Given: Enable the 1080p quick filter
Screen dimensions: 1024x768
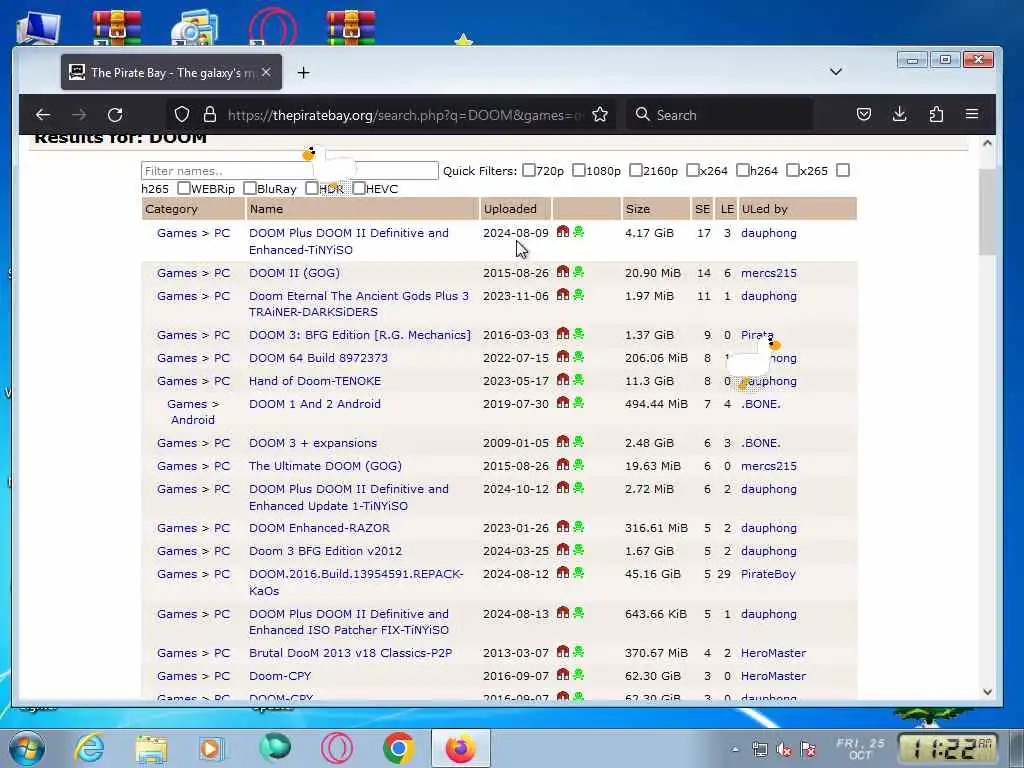Looking at the screenshot, I should [579, 170].
